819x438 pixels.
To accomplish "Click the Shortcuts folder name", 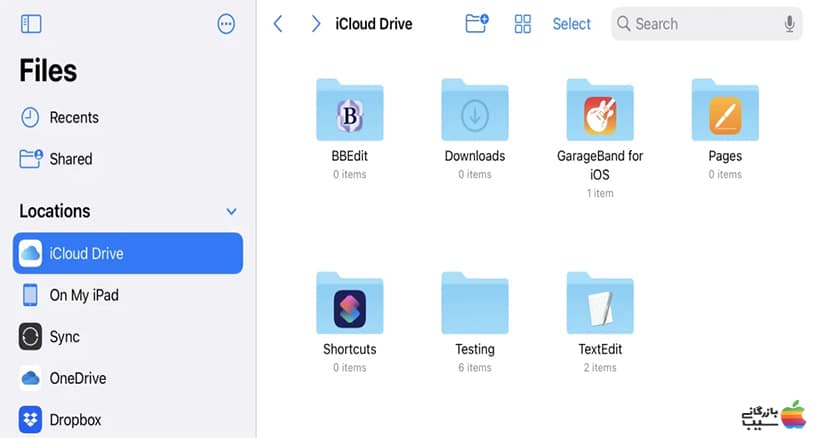I will [349, 349].
